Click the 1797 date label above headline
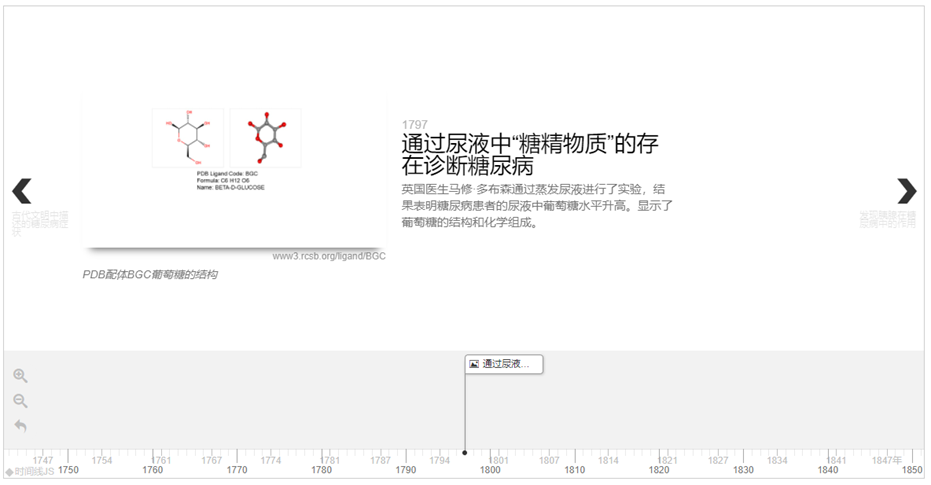Image resolution: width=931 pixels, height=485 pixels. click(x=414, y=125)
